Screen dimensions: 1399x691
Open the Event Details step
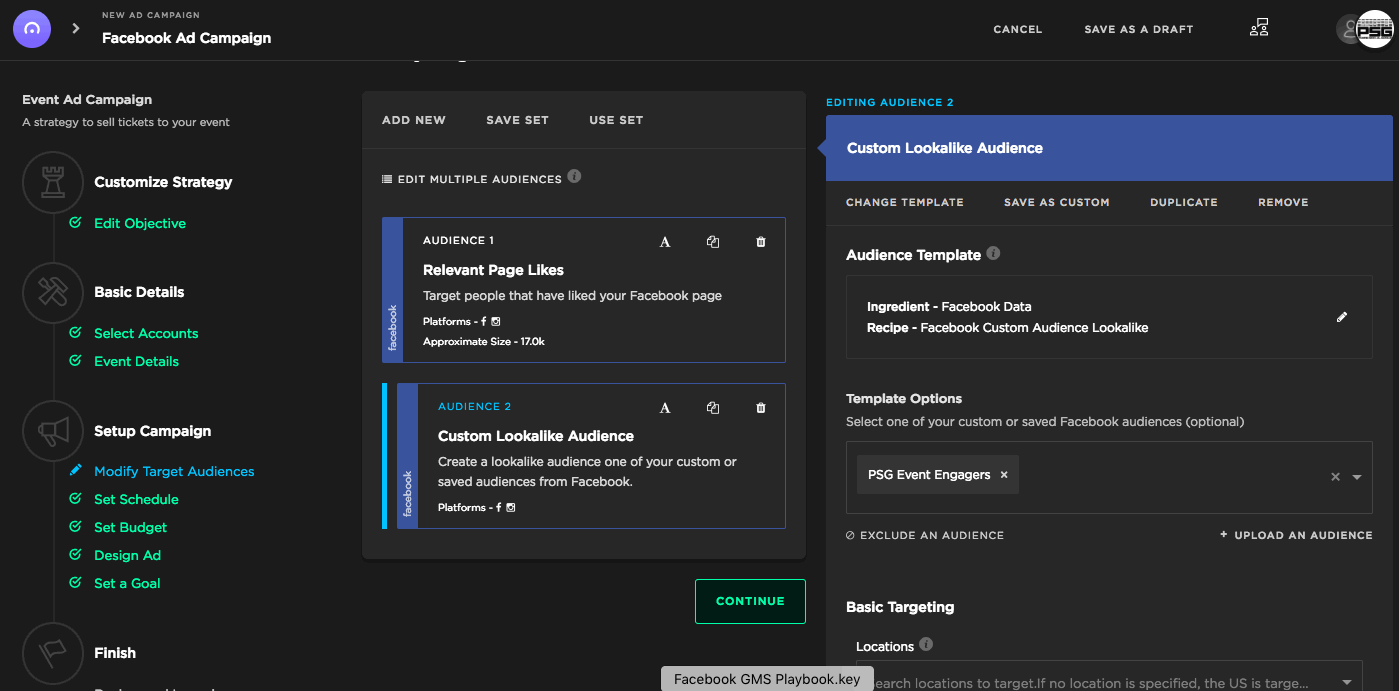pos(136,361)
